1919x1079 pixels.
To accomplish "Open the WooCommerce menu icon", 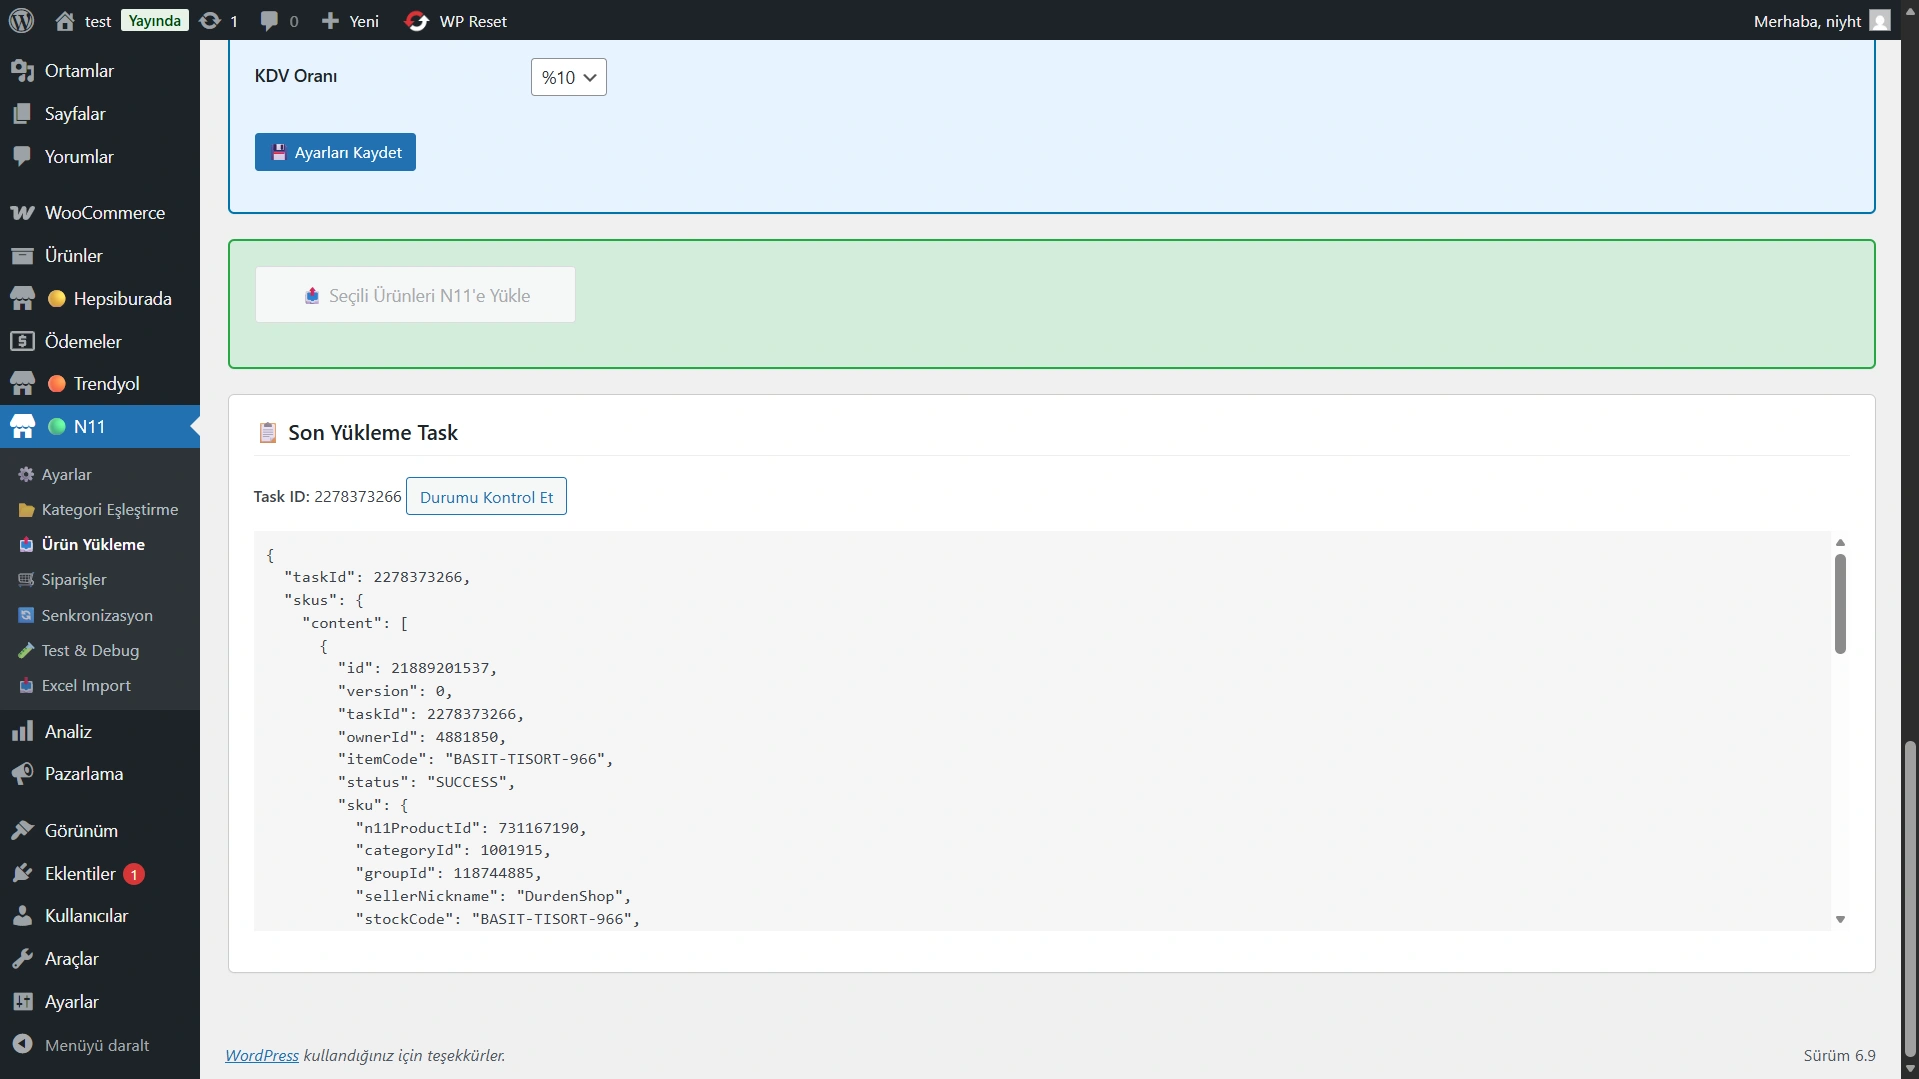I will click(x=22, y=213).
